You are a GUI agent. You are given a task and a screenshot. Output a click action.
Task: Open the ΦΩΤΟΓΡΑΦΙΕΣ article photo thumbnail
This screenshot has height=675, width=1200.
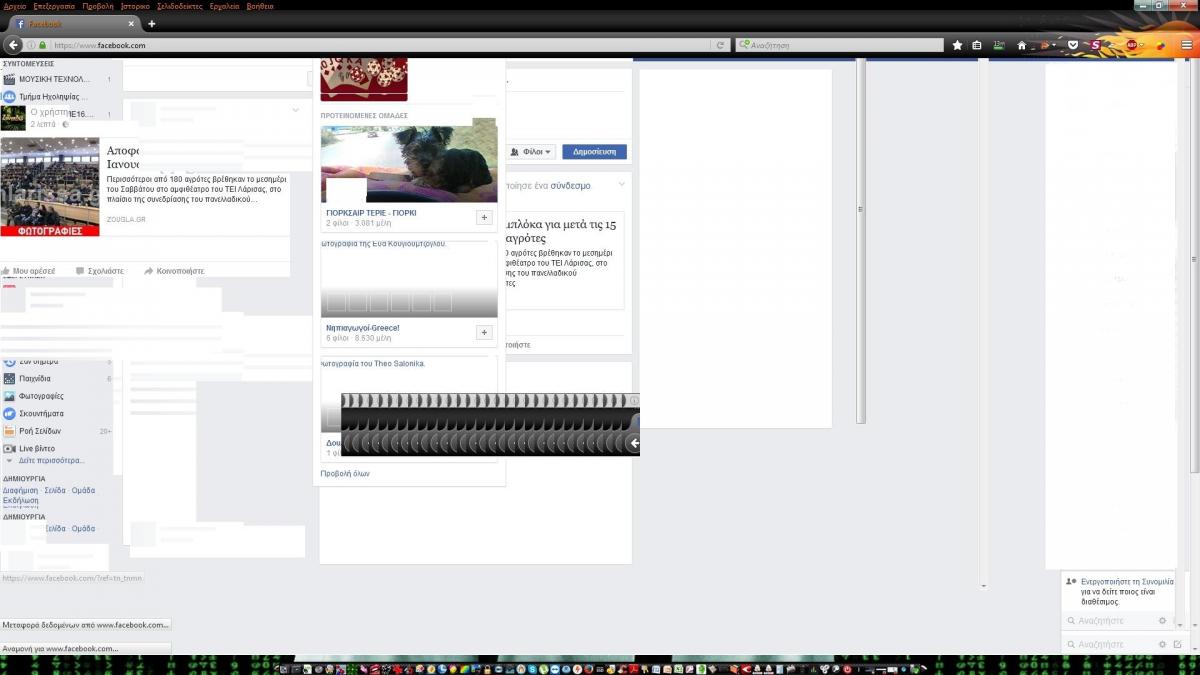coord(50,187)
